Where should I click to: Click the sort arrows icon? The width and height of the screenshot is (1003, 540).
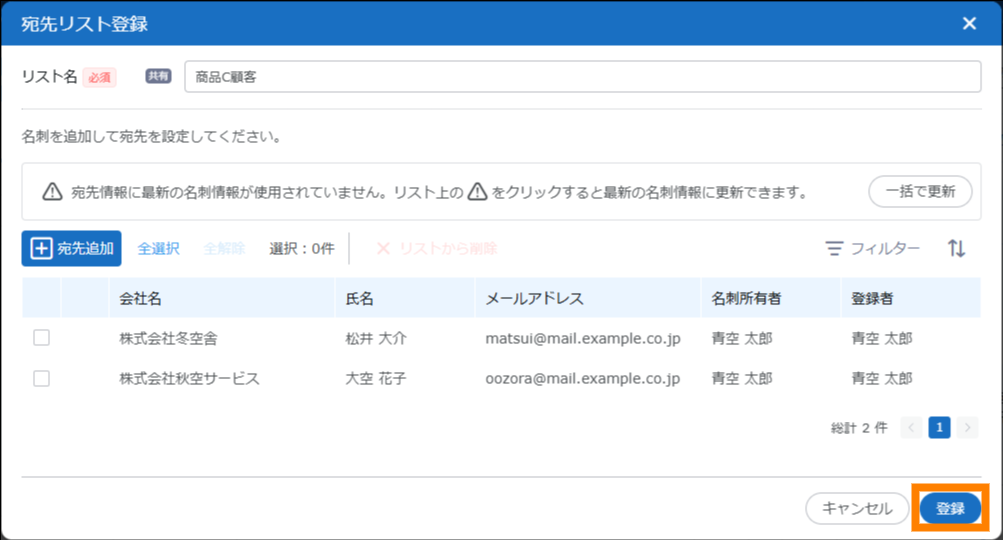pyautogui.click(x=957, y=249)
